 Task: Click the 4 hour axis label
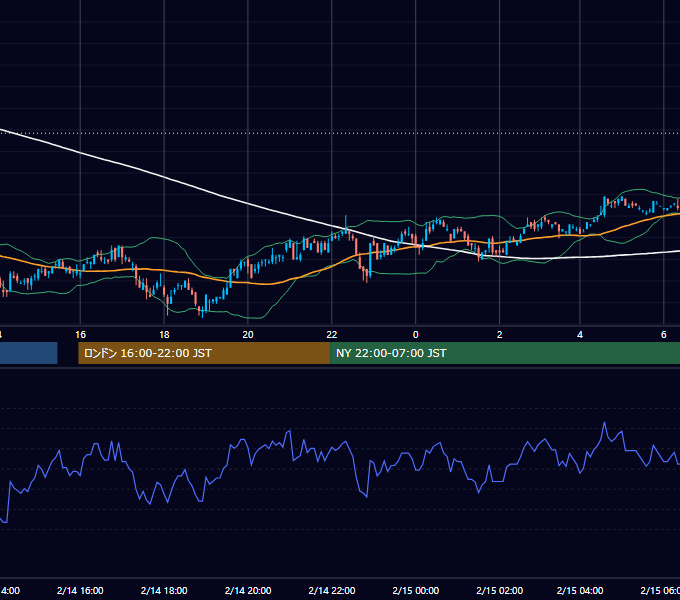coord(580,335)
